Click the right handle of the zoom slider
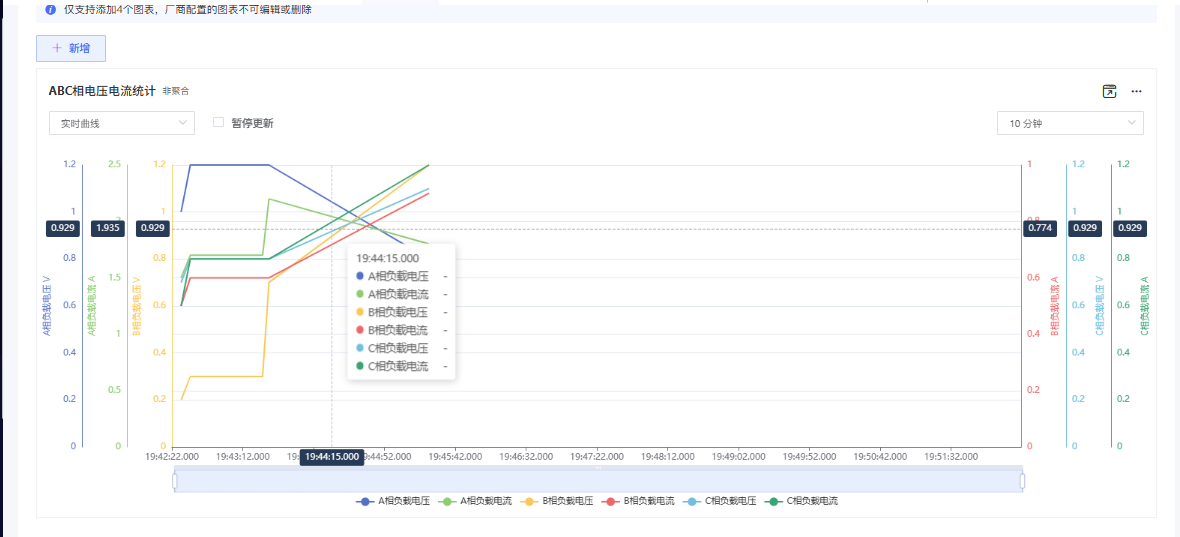1180x537 pixels. pos(1022,481)
